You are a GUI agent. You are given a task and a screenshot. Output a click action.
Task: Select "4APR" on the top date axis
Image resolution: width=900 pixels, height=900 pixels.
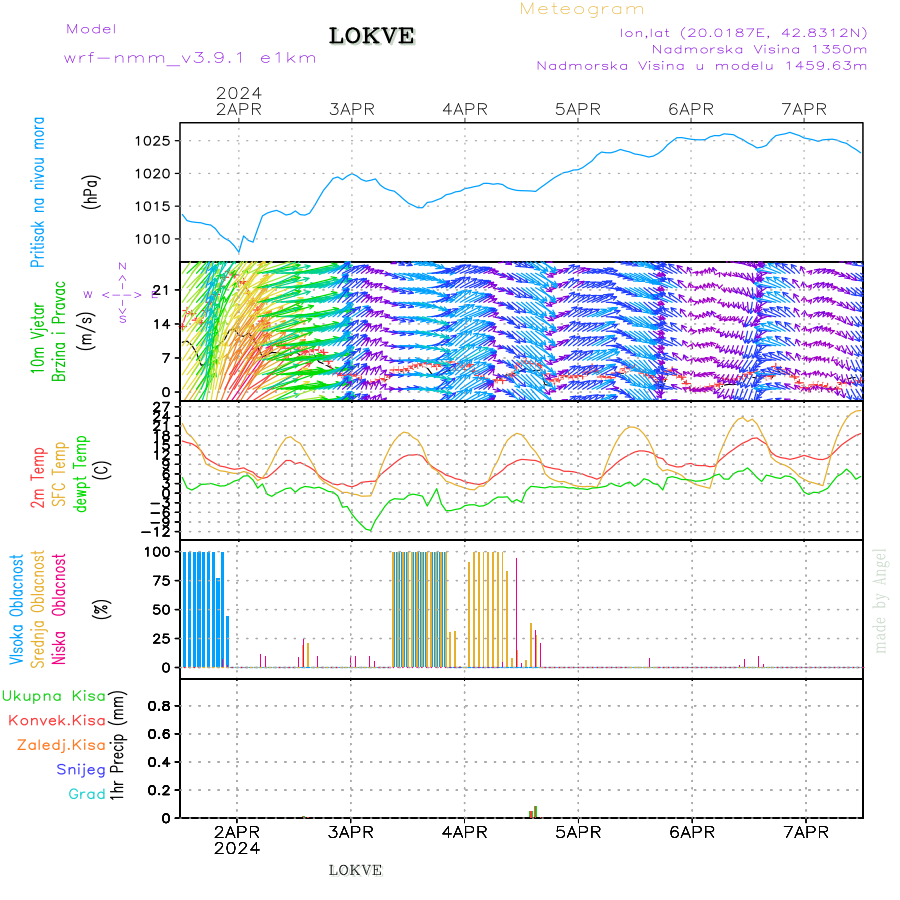pos(465,109)
